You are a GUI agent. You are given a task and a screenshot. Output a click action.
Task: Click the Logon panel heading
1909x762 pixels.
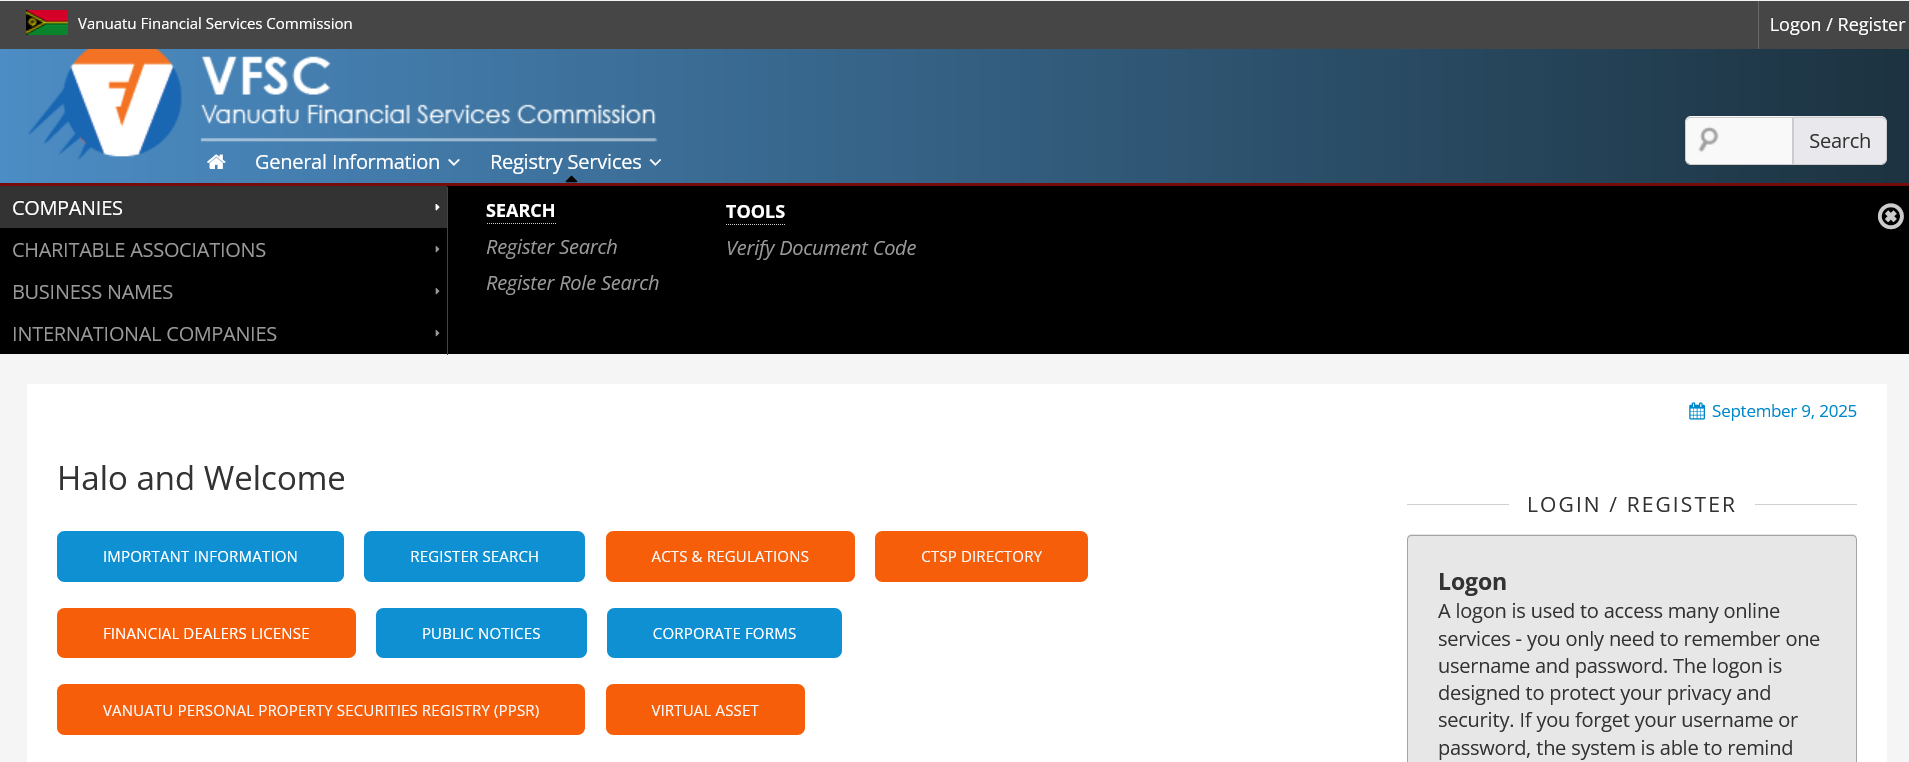pos(1472,582)
